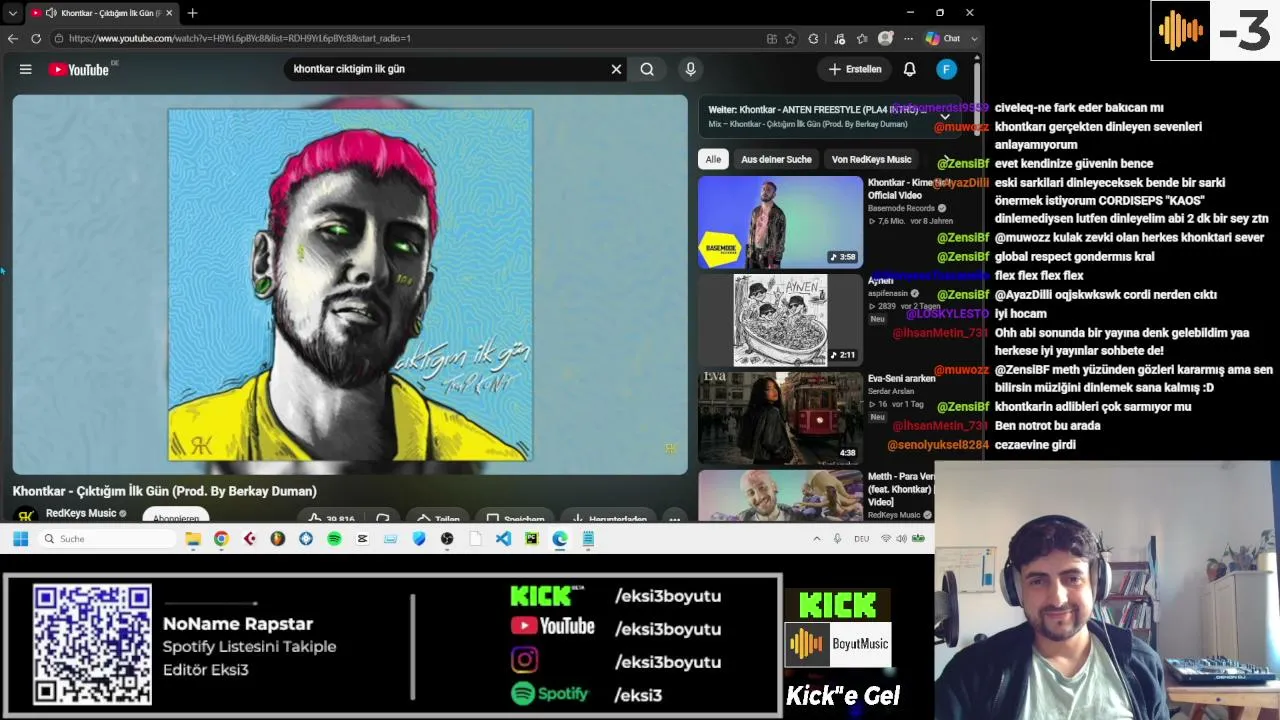Open the DEU keyboard language switcher

click(x=861, y=539)
